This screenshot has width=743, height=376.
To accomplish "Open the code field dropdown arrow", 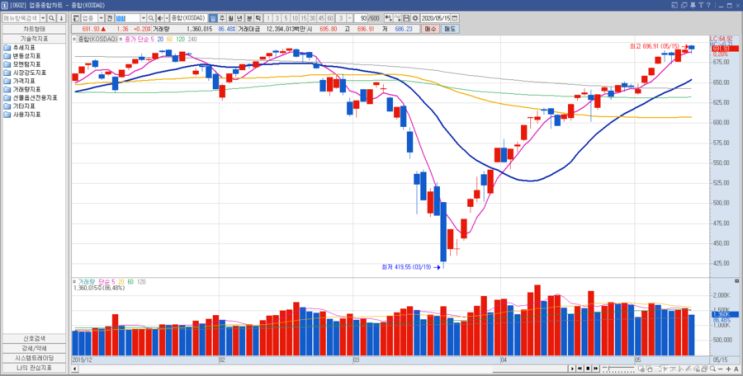I will (x=144, y=18).
